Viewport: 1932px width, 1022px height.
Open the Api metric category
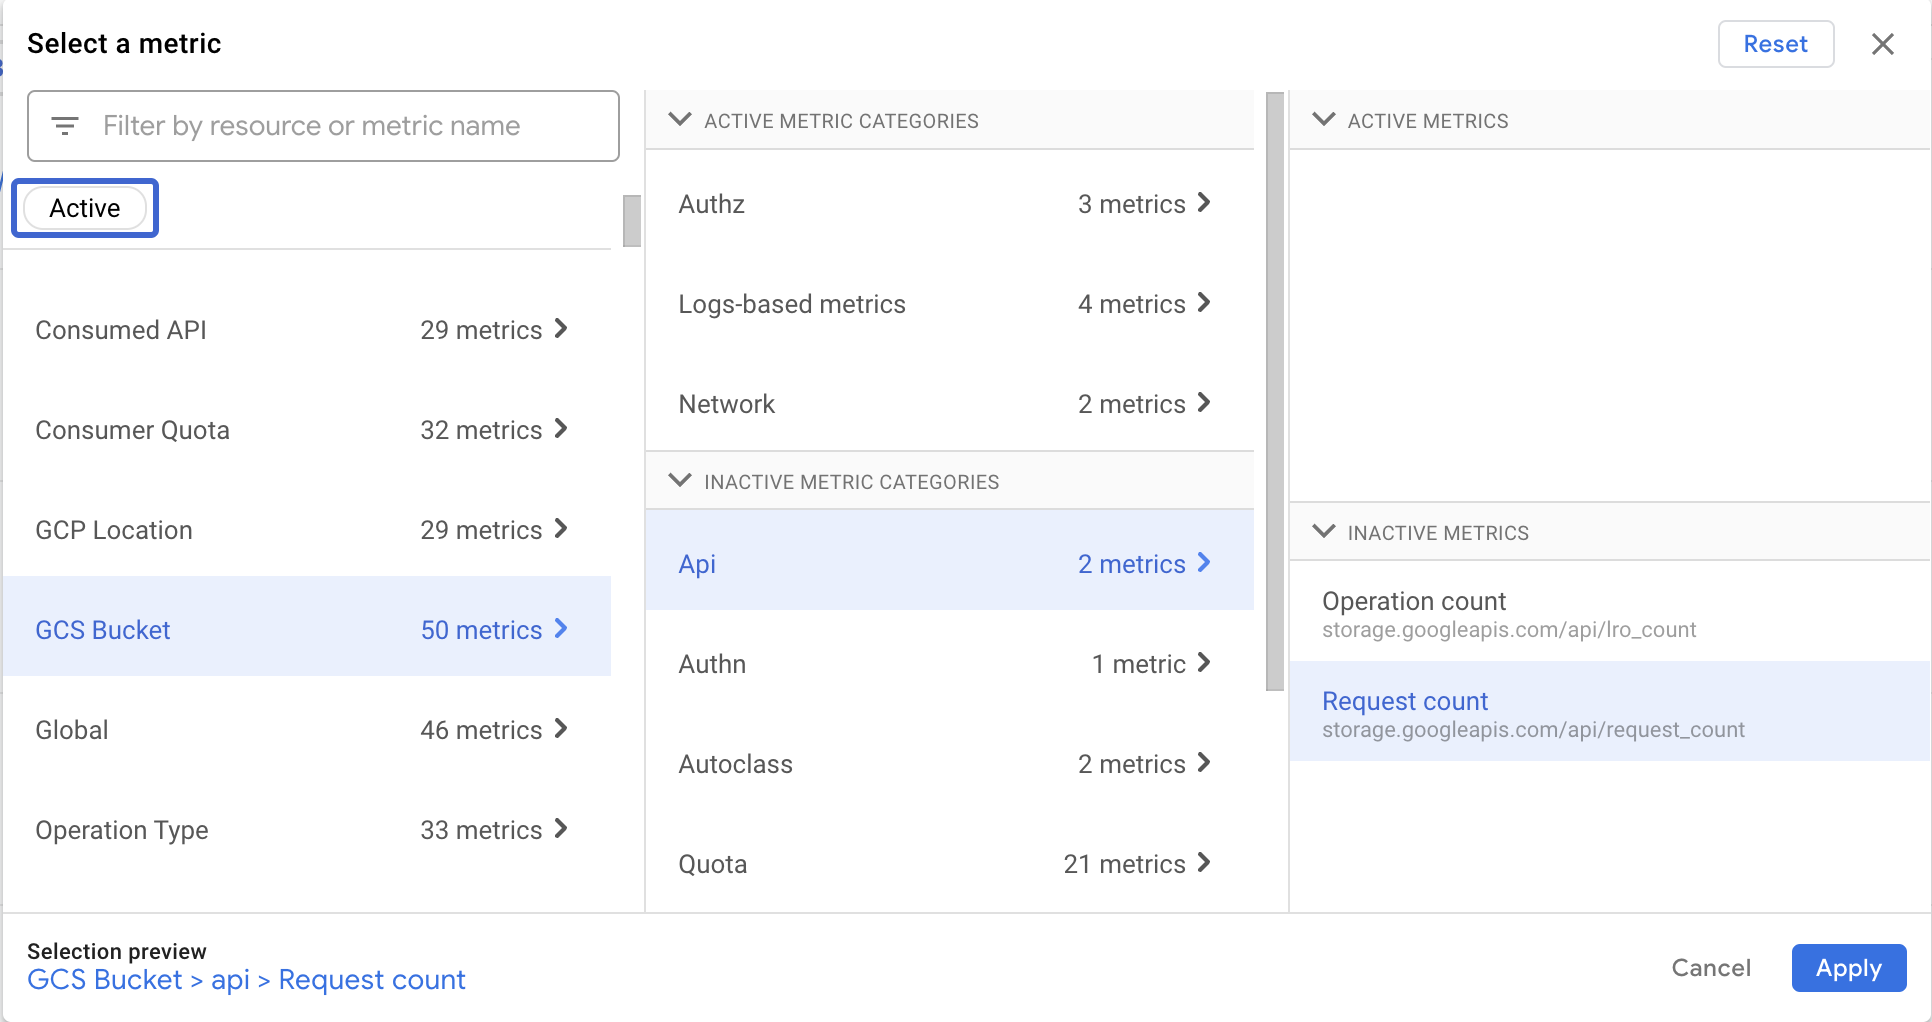(949, 560)
